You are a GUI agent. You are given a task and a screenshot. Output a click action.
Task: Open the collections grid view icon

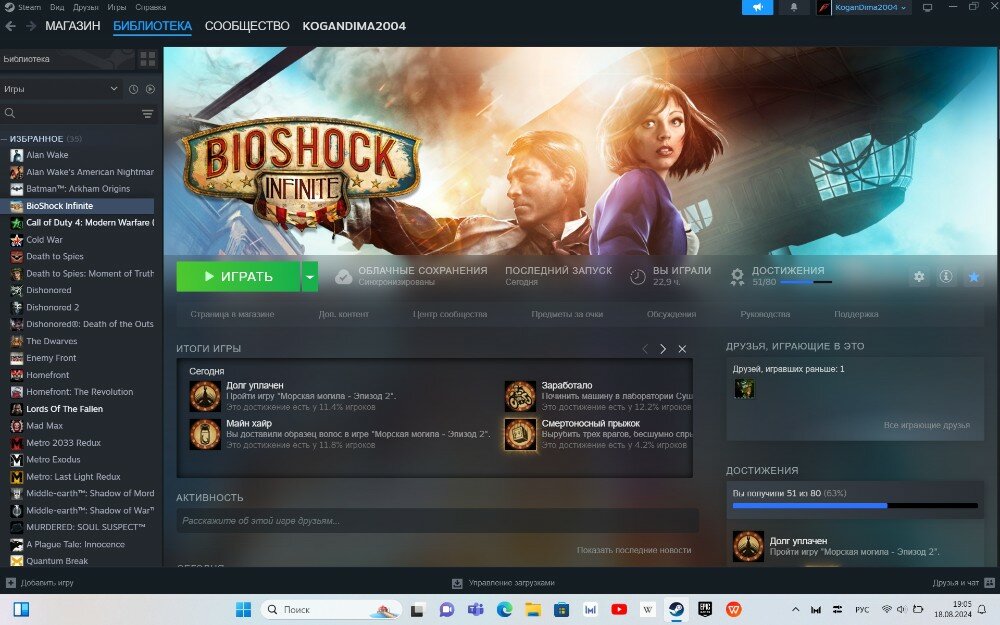[148, 59]
